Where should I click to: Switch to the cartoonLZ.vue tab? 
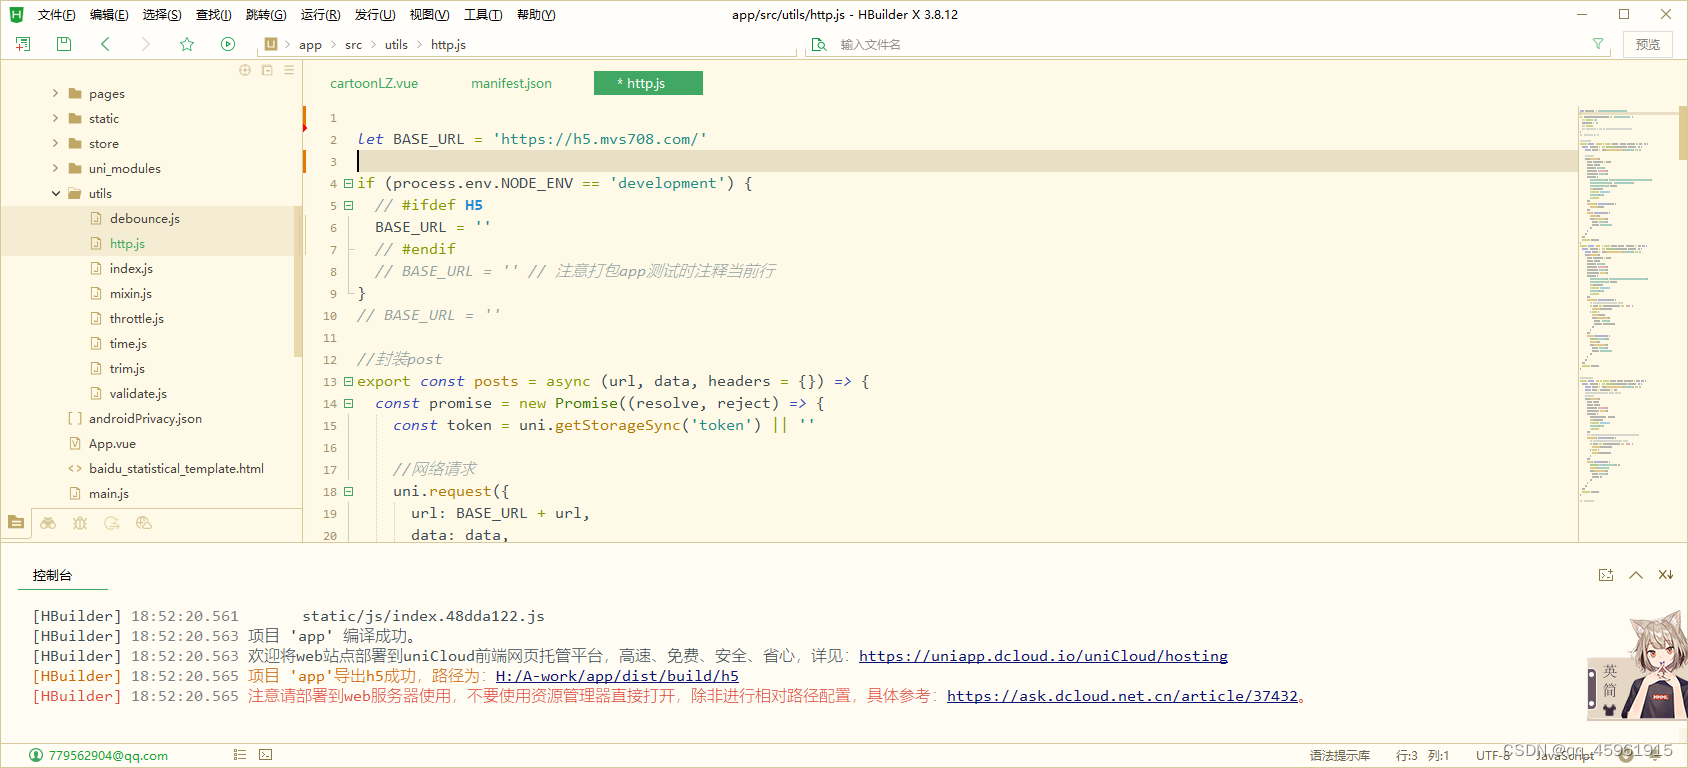click(x=374, y=83)
